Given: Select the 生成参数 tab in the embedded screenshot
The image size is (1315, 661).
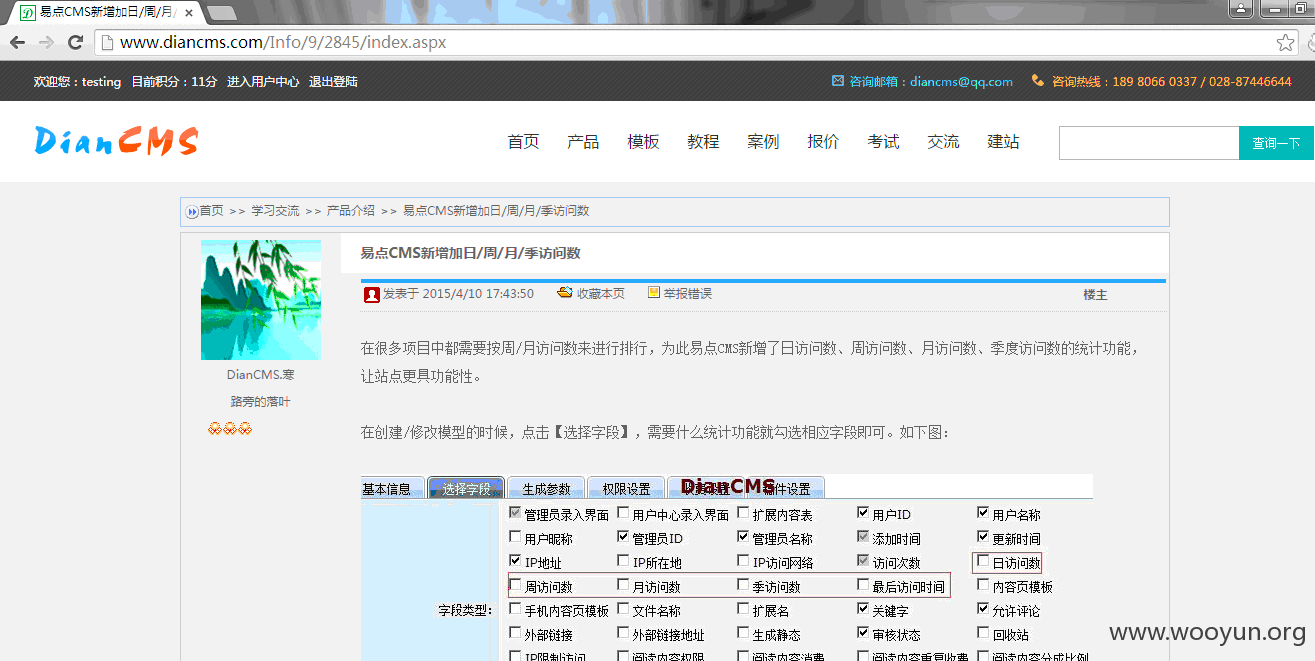Looking at the screenshot, I should [x=546, y=488].
